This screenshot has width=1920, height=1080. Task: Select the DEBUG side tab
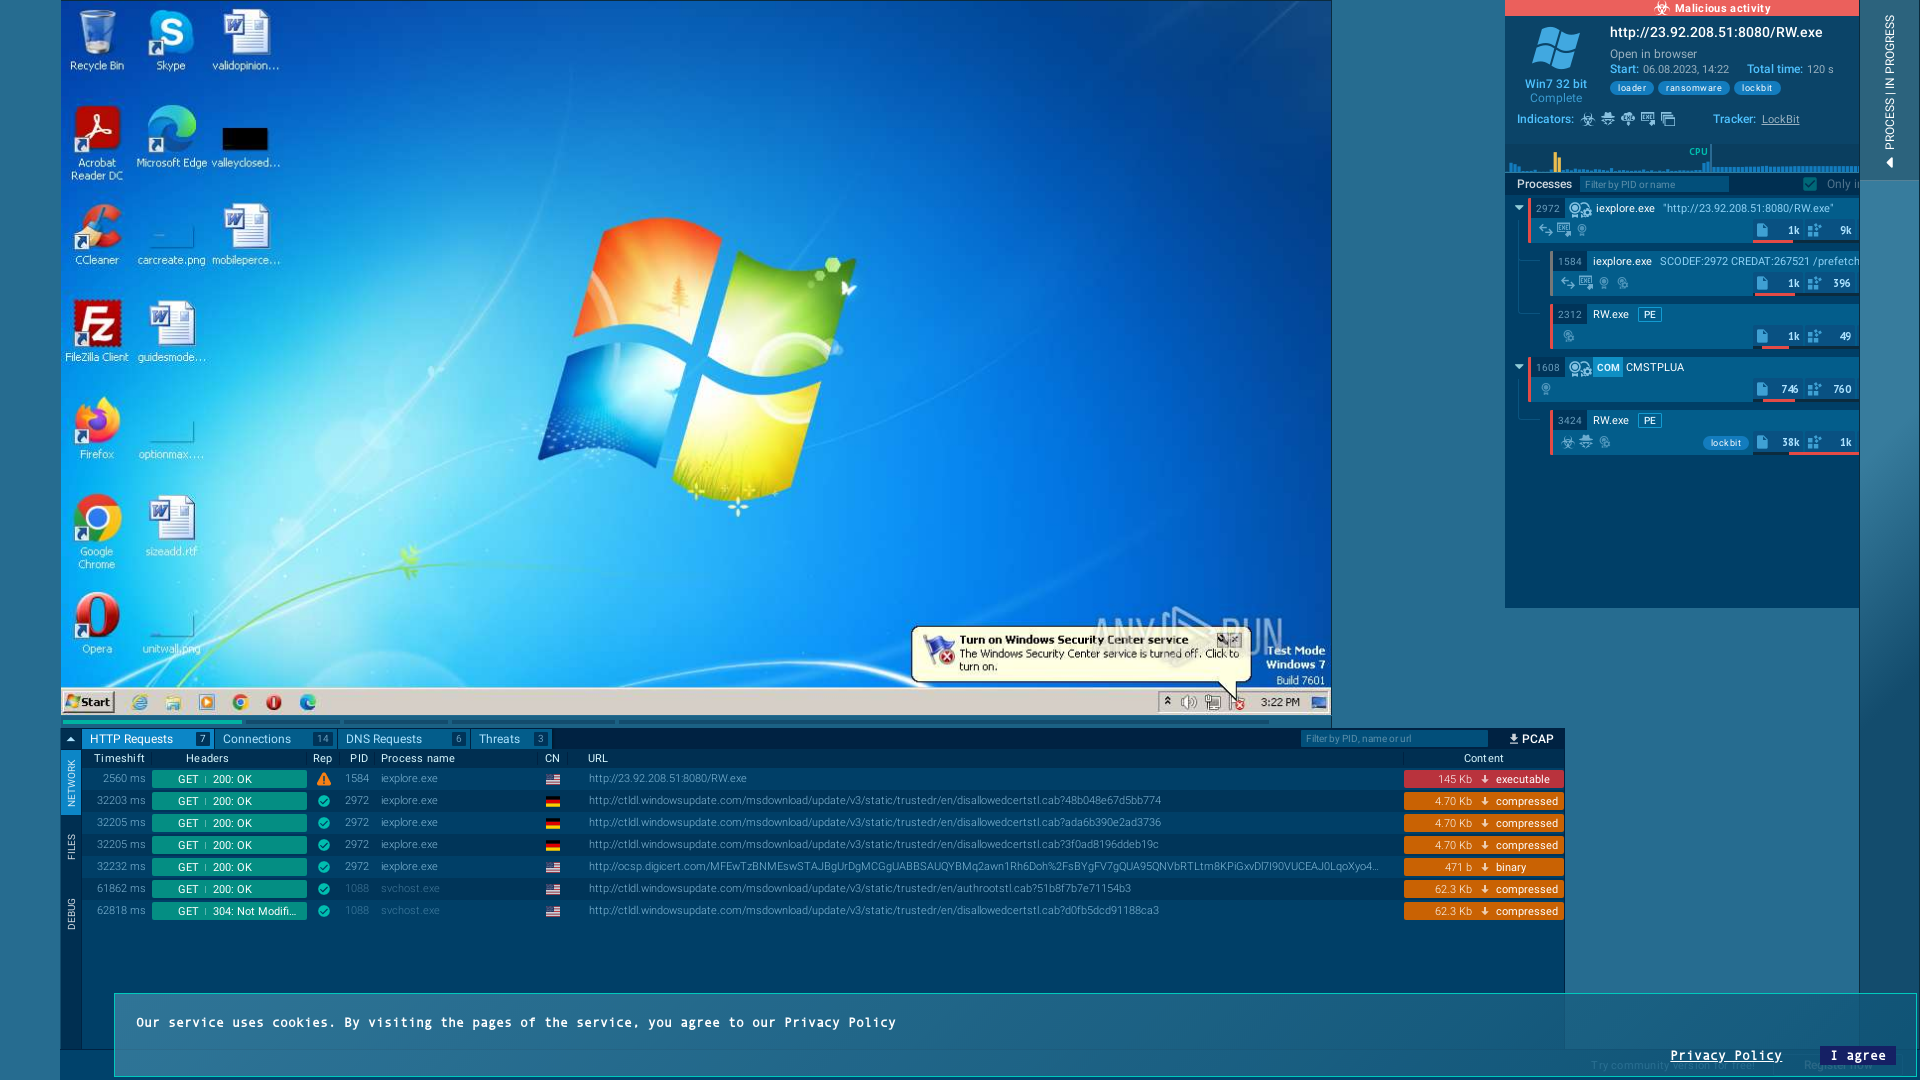tap(71, 914)
